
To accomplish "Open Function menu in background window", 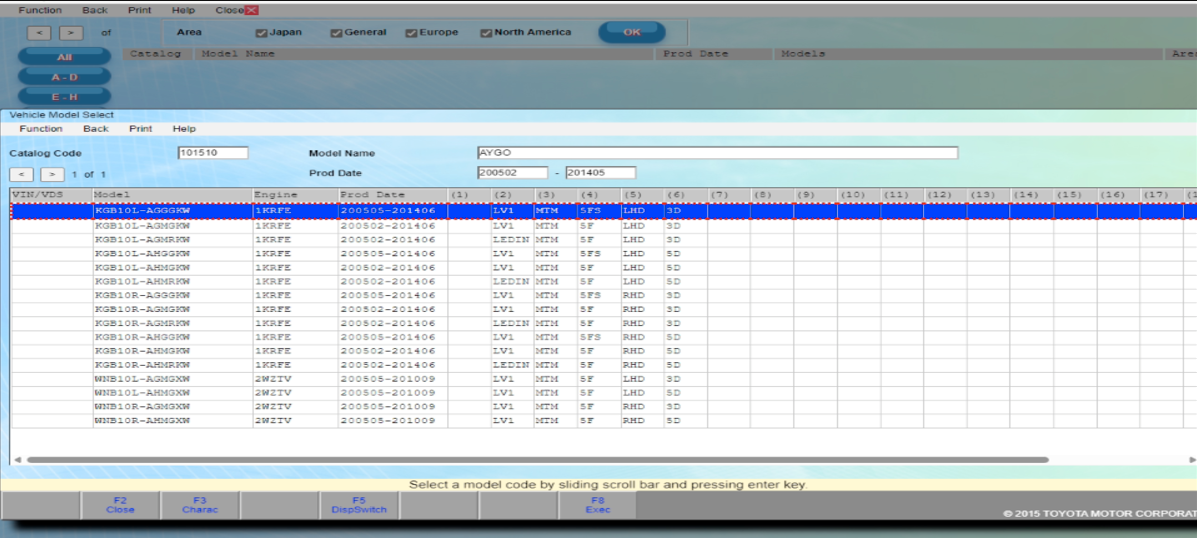I will click(40, 11).
